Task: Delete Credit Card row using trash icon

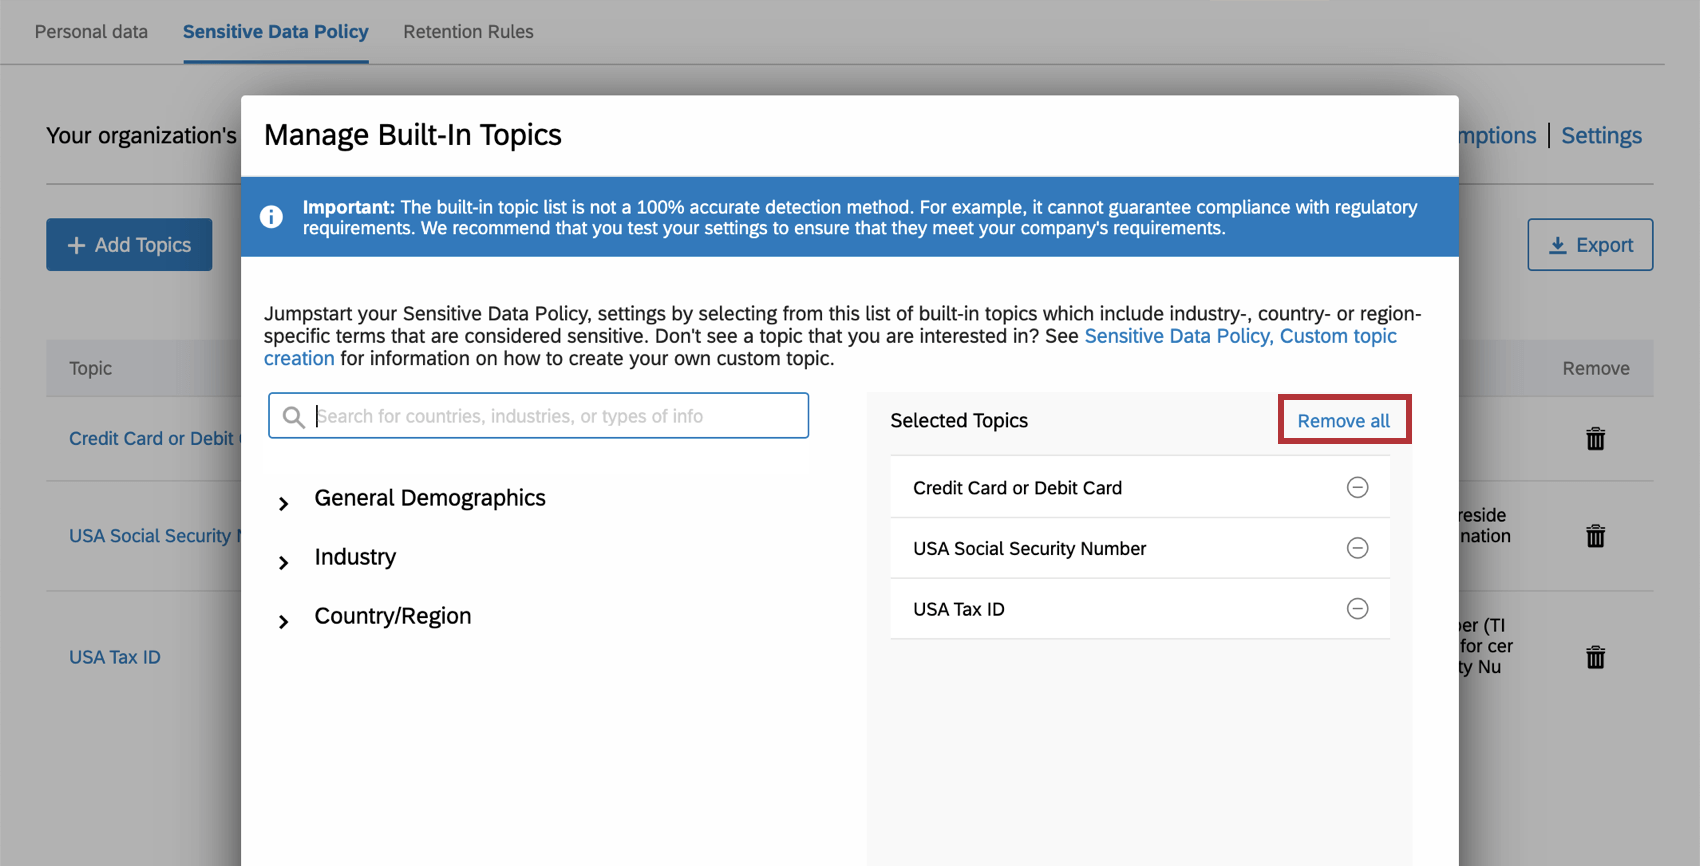Action: click(x=1595, y=438)
